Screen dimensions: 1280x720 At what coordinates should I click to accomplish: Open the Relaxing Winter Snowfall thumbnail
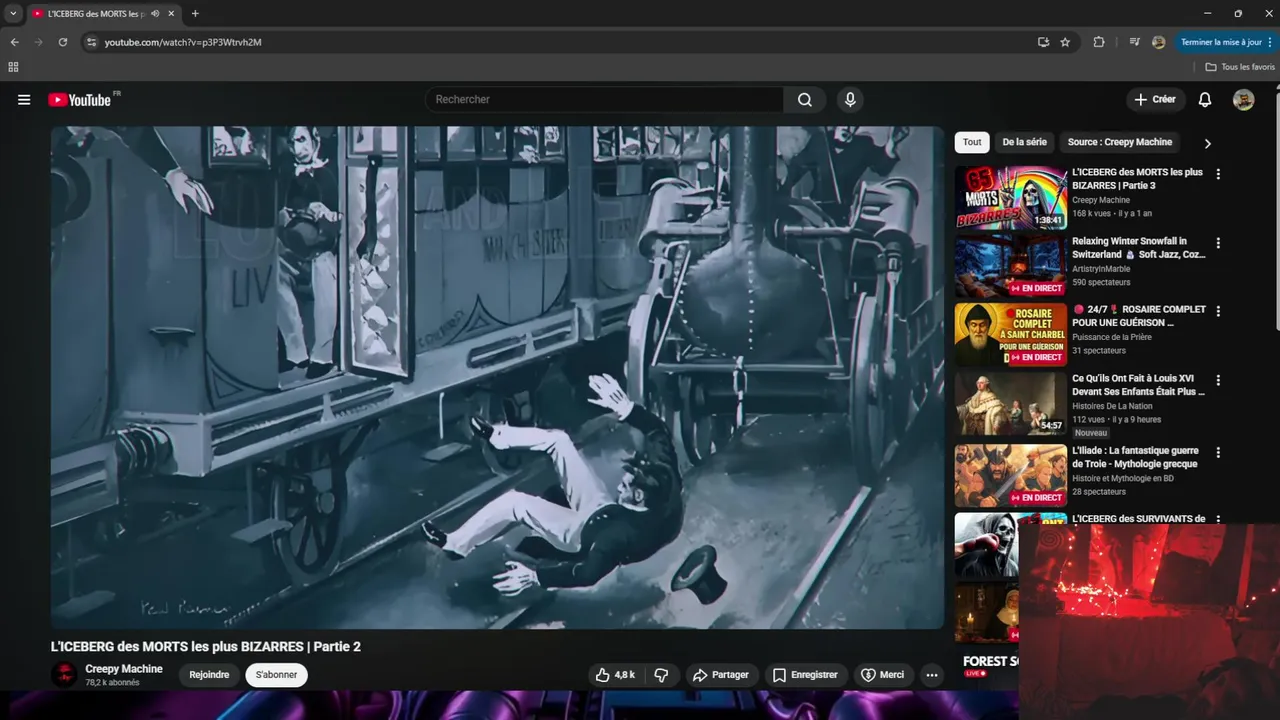1010,266
